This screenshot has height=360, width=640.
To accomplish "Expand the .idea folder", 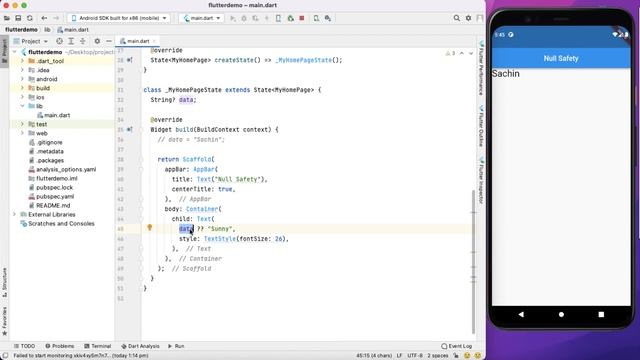I will [22, 70].
